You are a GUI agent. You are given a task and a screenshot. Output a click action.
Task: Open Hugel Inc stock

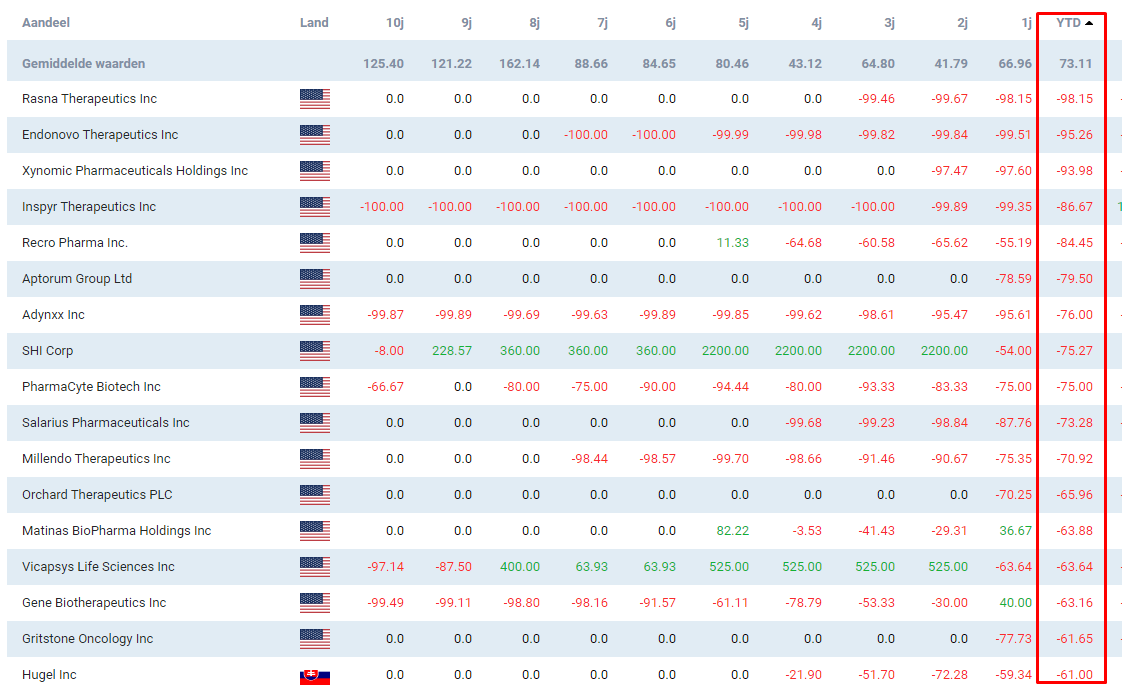tap(49, 675)
